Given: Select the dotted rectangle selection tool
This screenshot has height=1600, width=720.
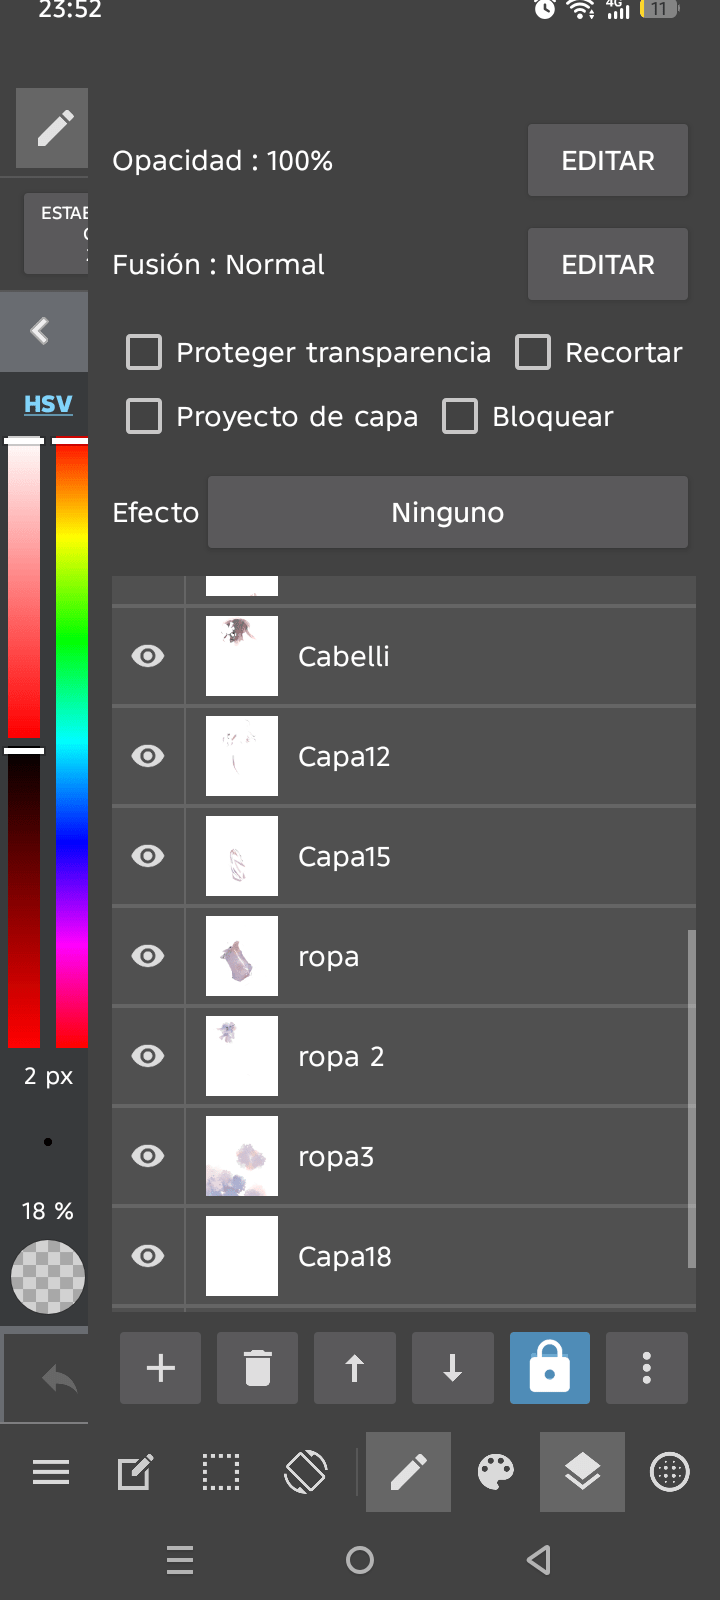Looking at the screenshot, I should (x=221, y=1472).
